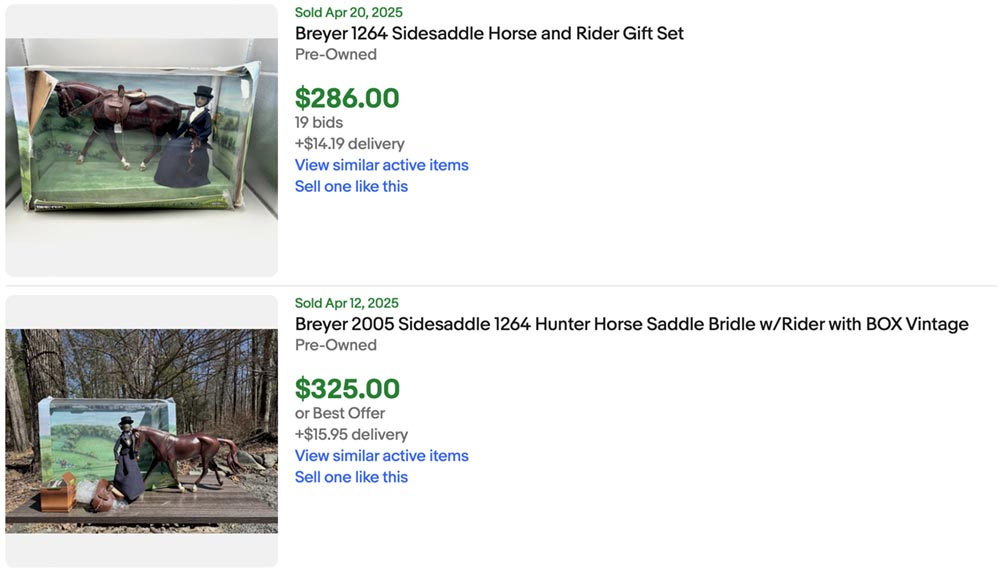Click the 19 bids text
Image resolution: width=1000 pixels, height=575 pixels.
(319, 122)
